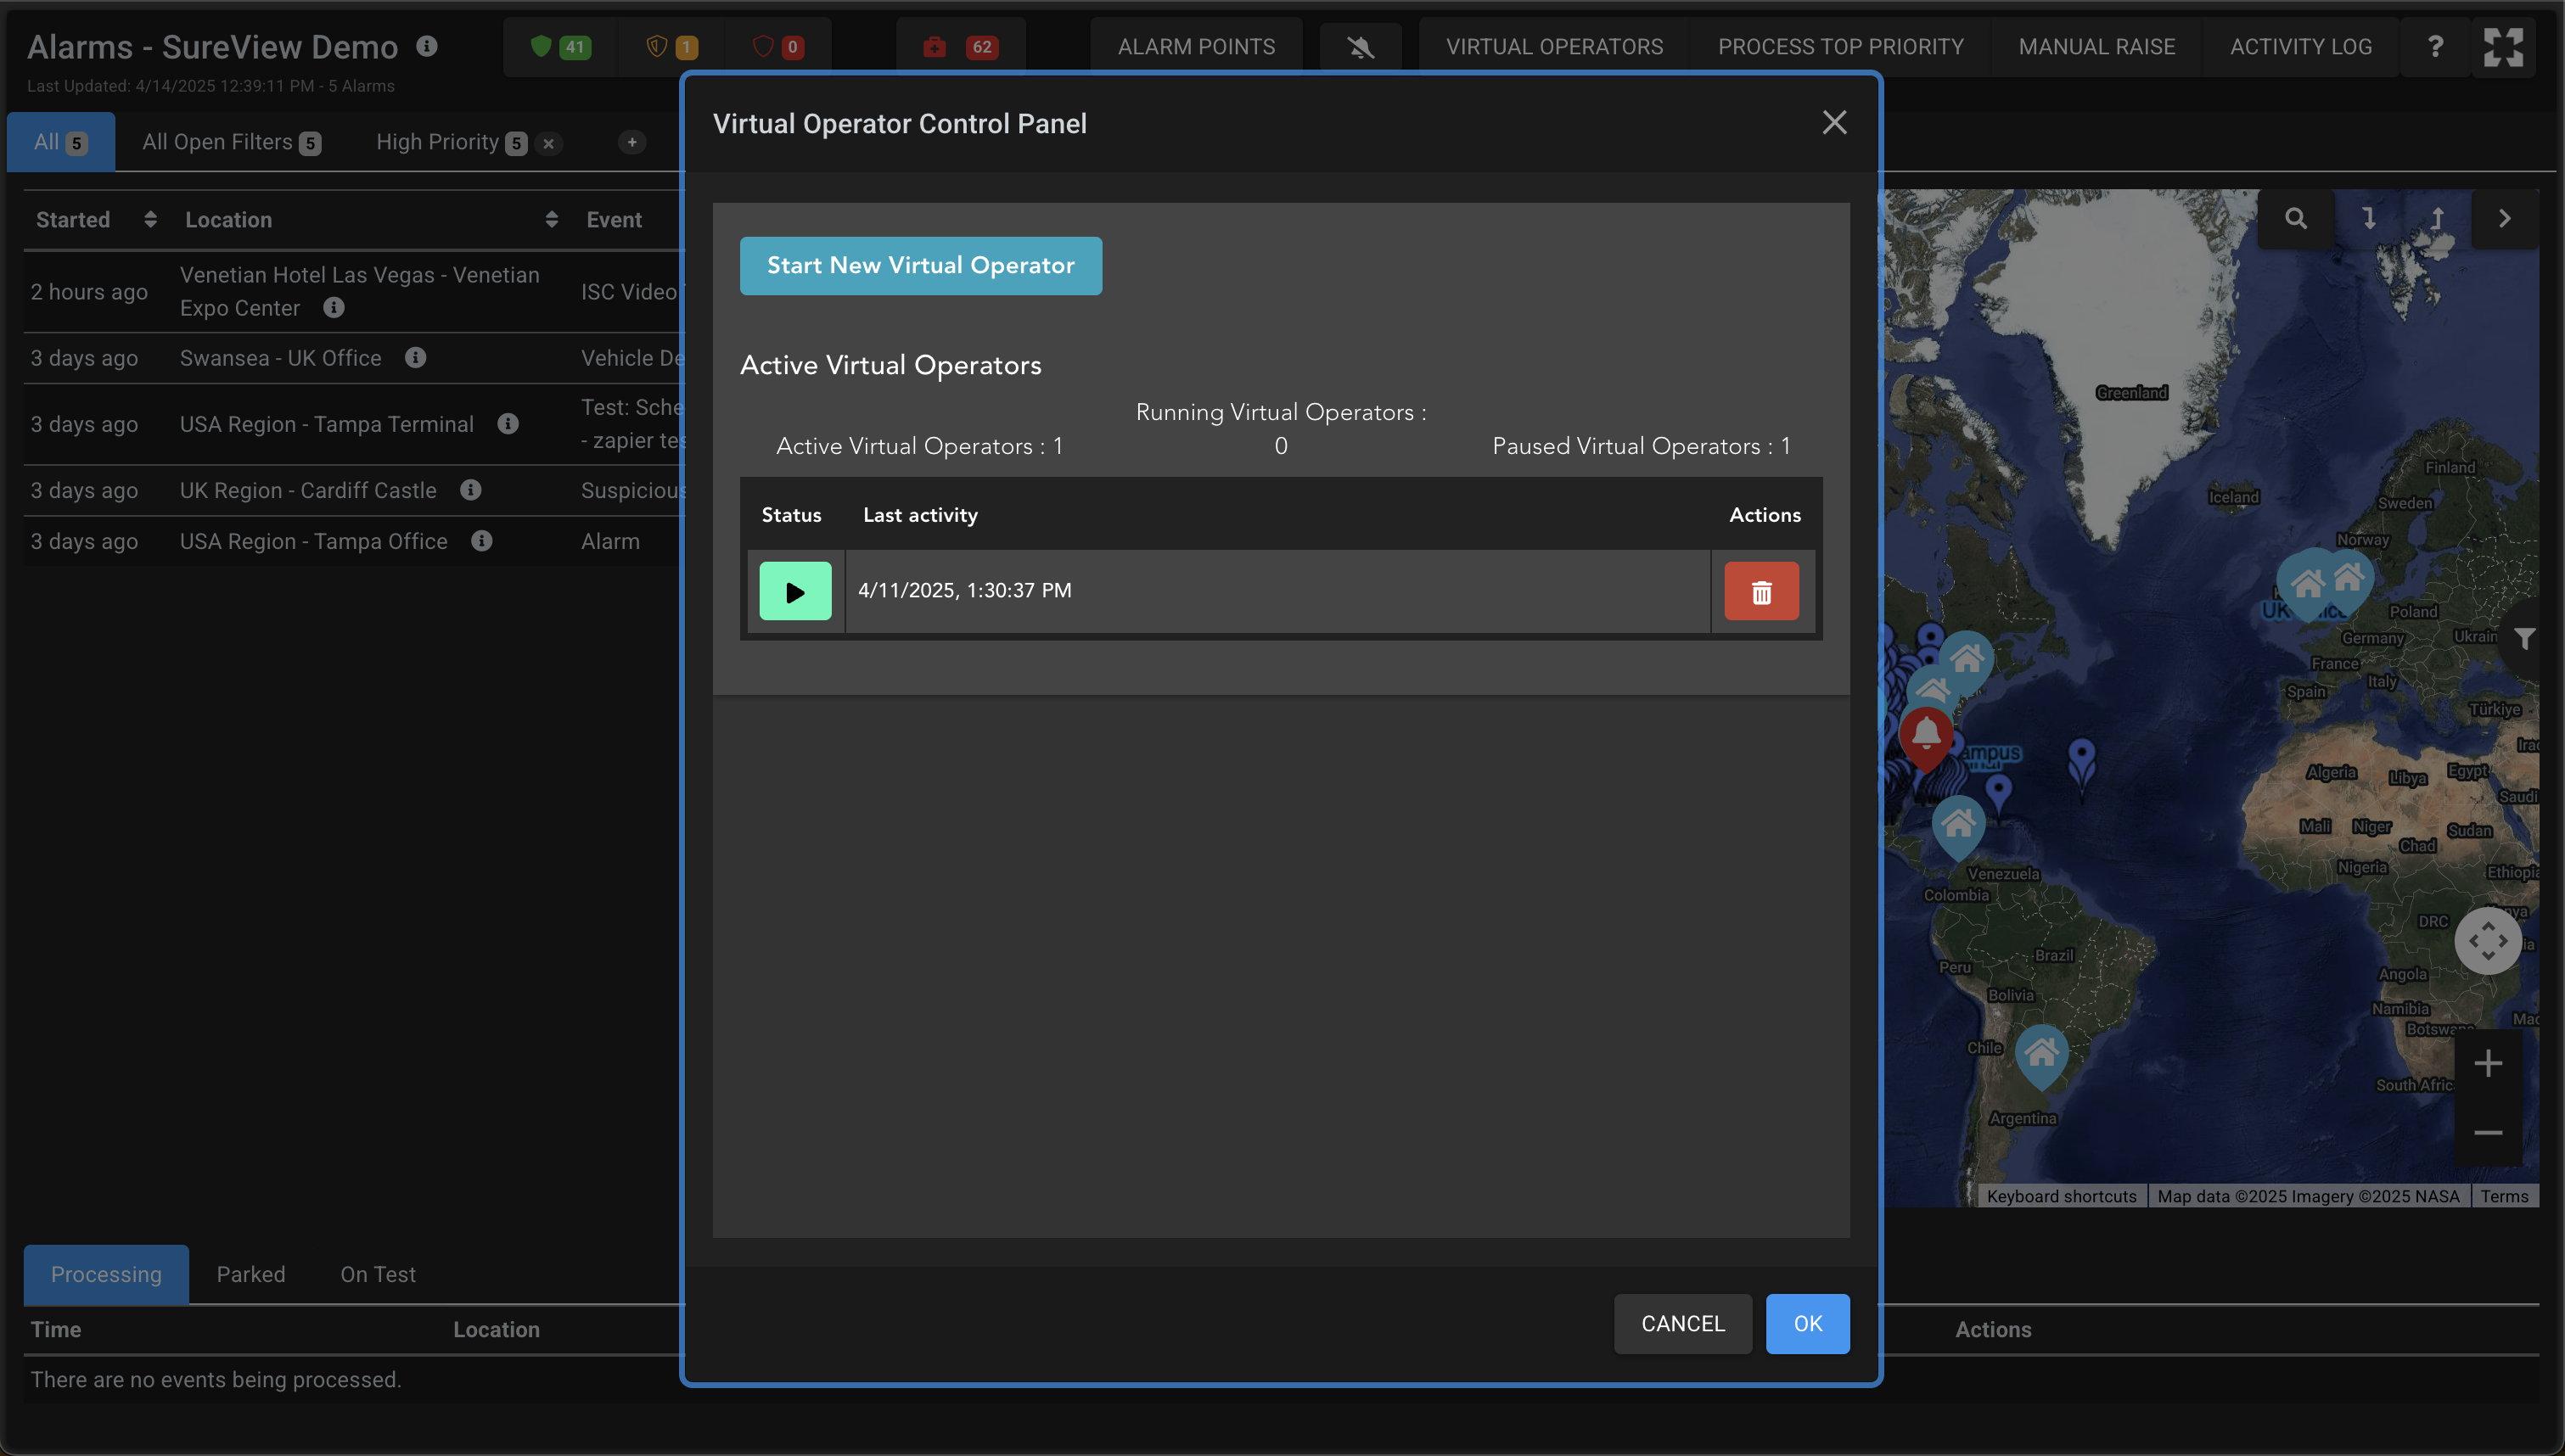
Task: Sort alarms by Location column arrows
Action: (551, 219)
